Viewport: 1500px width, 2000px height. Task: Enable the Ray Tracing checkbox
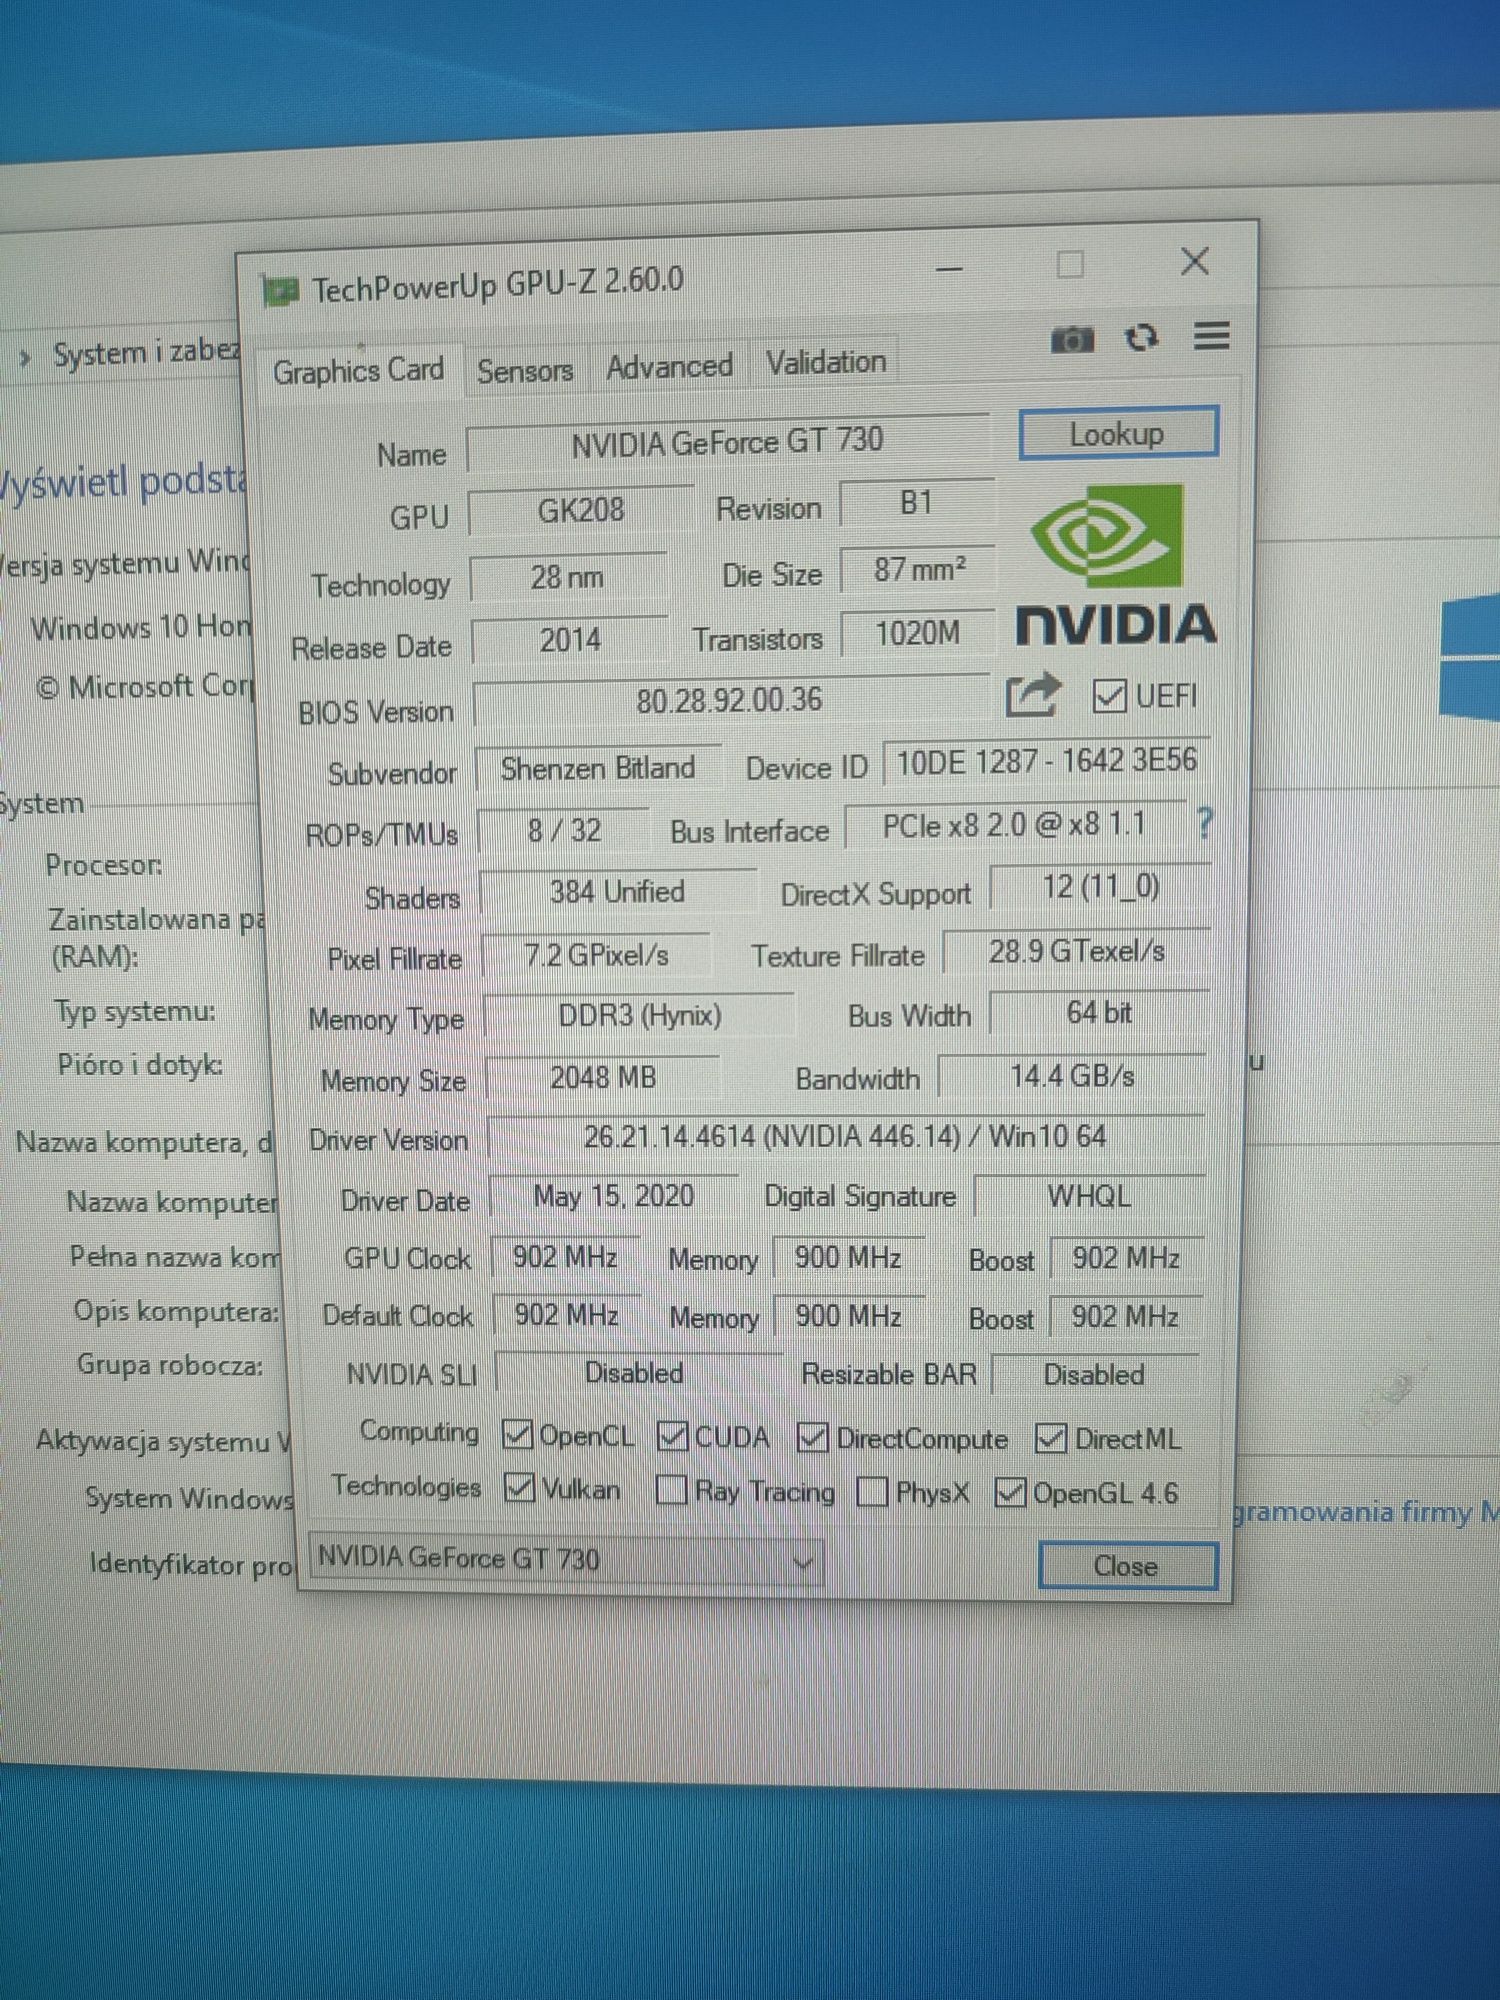670,1491
